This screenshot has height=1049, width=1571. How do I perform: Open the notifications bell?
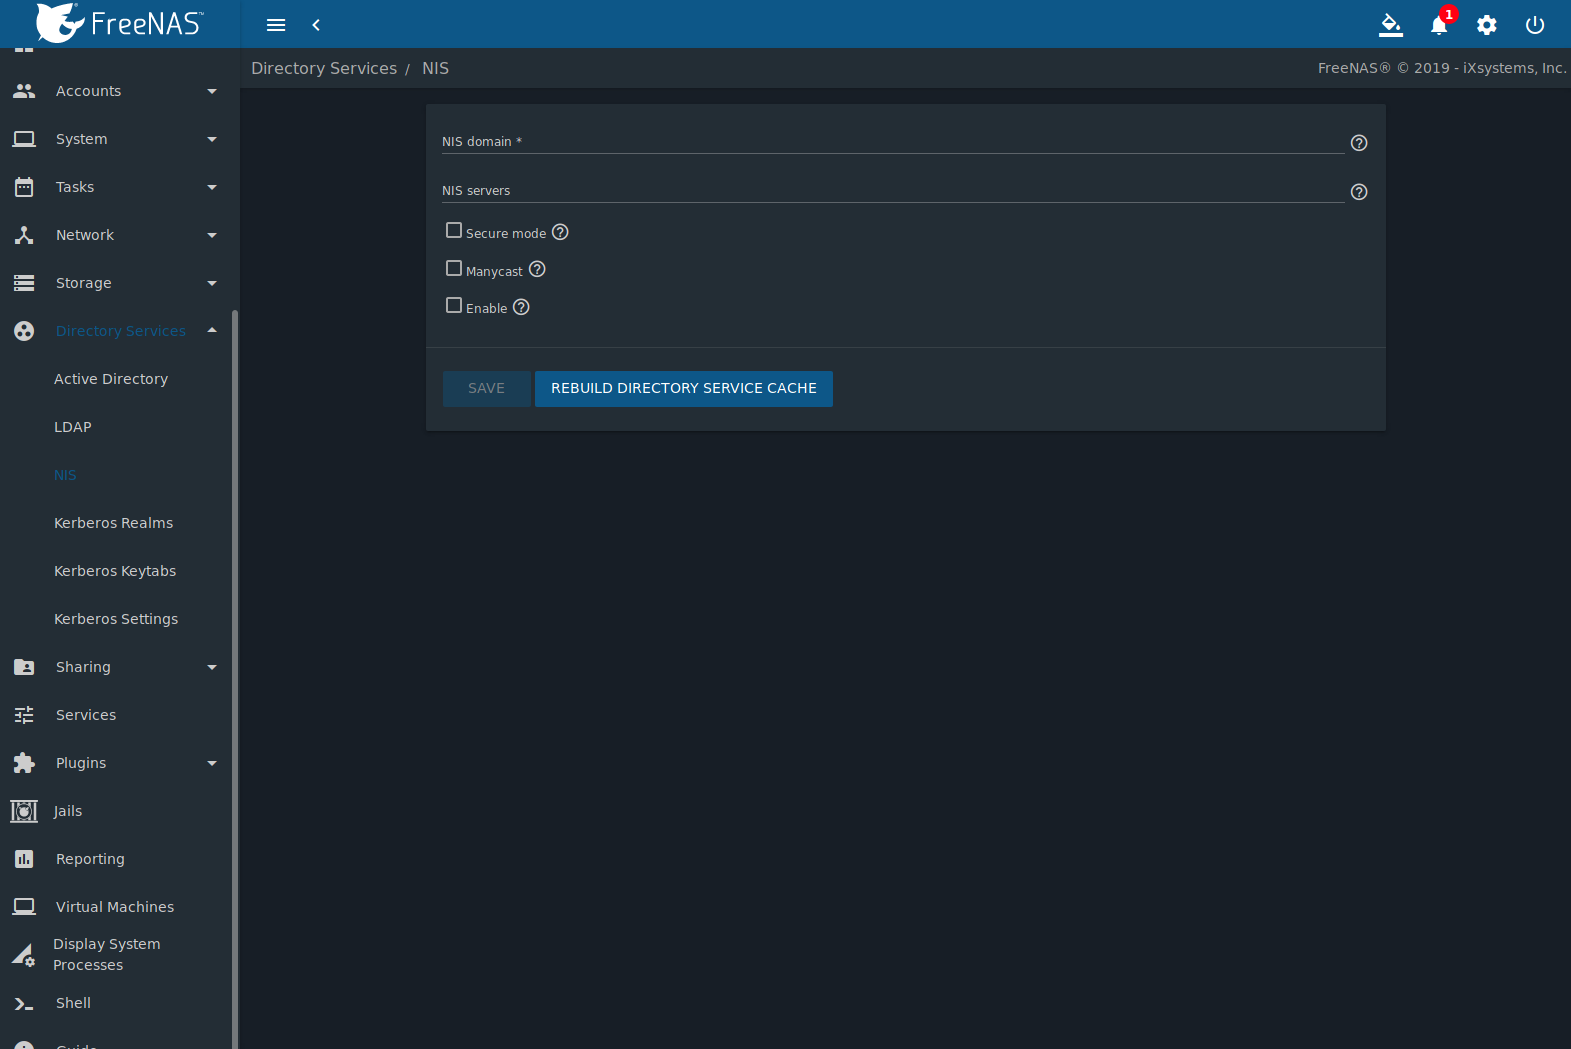tap(1439, 25)
